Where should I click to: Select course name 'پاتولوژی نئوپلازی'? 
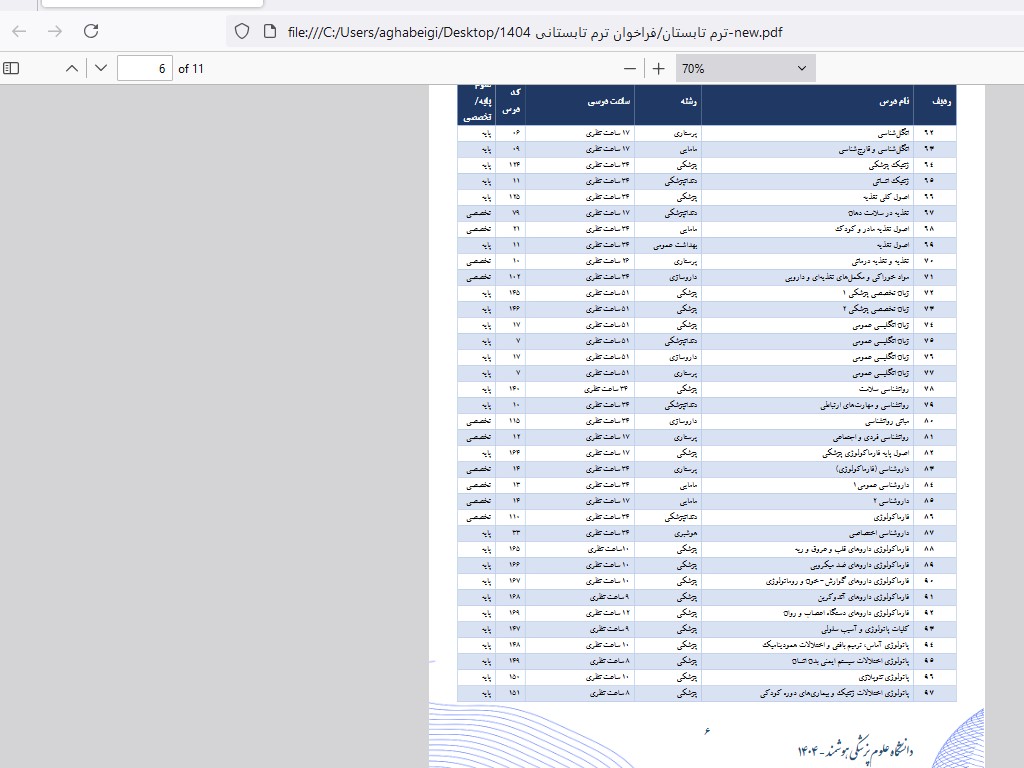click(884, 677)
